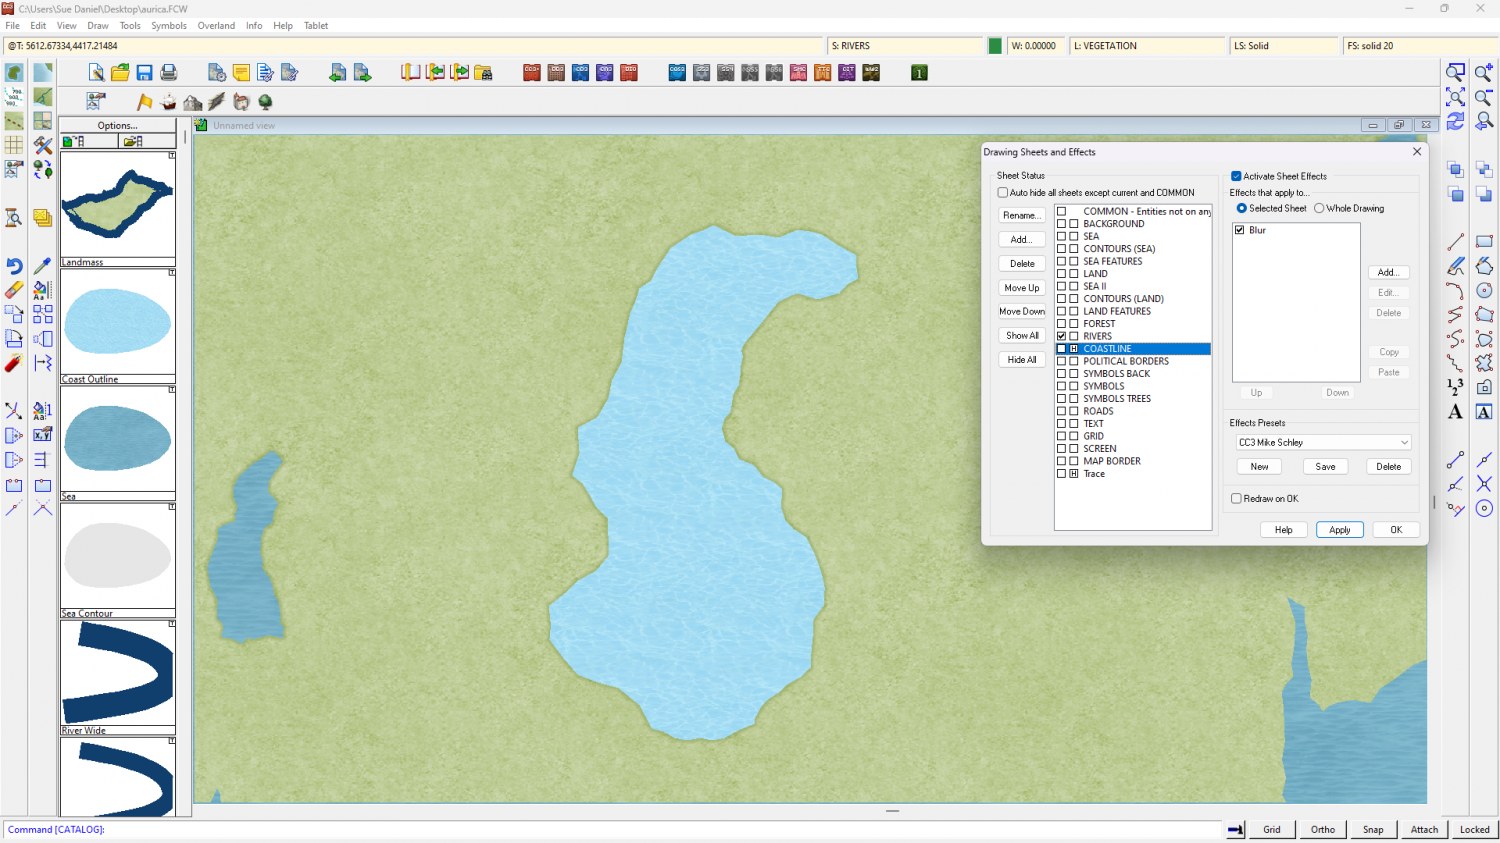Click the hammer and tools icon
This screenshot has height=843, width=1500.
[x=42, y=145]
